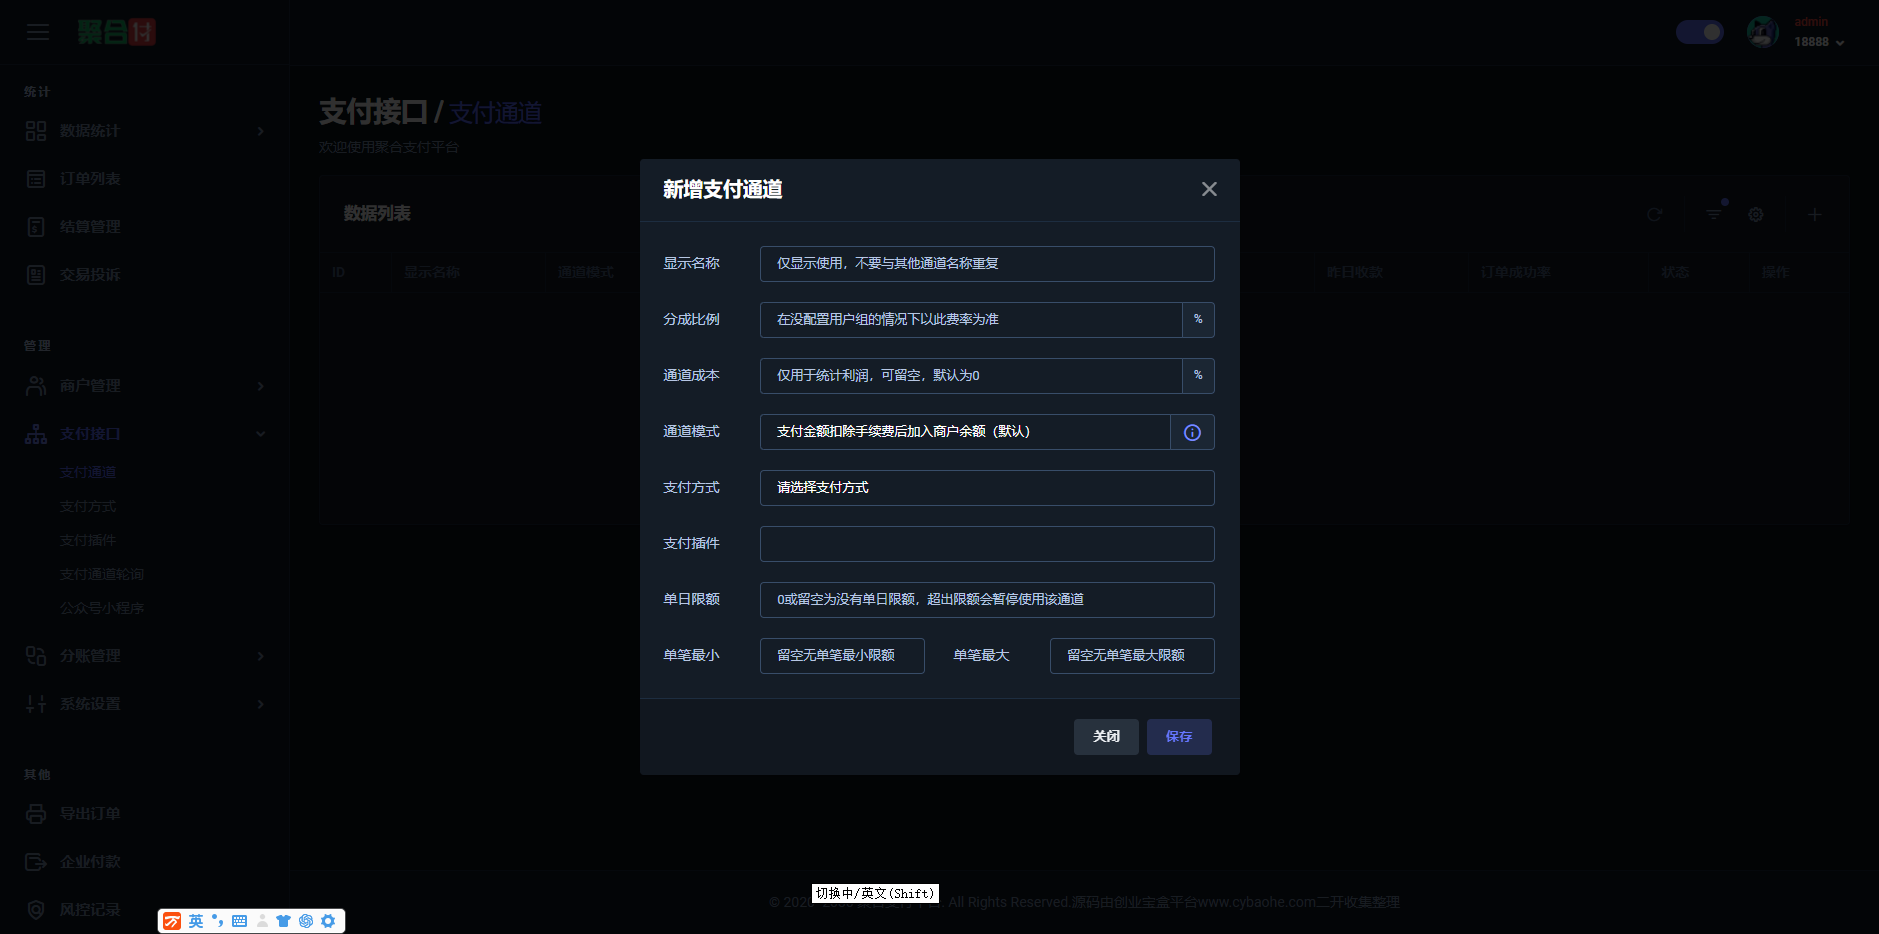Open the hamburger menu to collapse the sidebar
The image size is (1879, 934).
pos(38,32)
